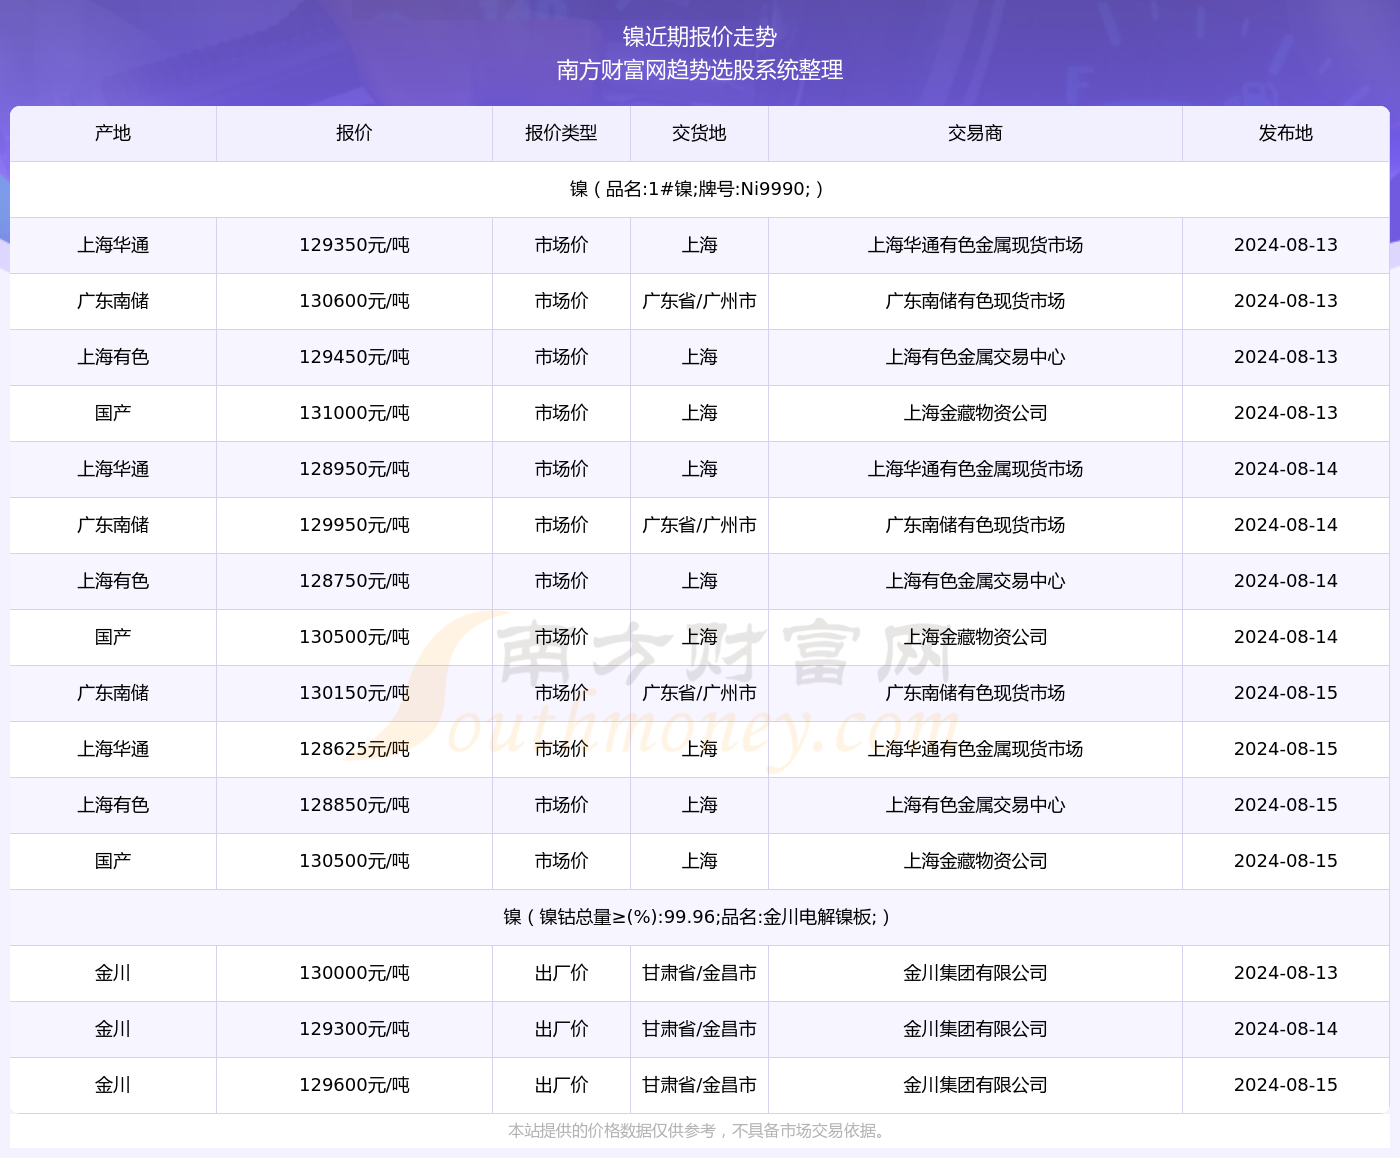Viewport: 1400px width, 1158px height.
Task: Click the 镍近期报价走势 title text
Action: click(x=700, y=37)
